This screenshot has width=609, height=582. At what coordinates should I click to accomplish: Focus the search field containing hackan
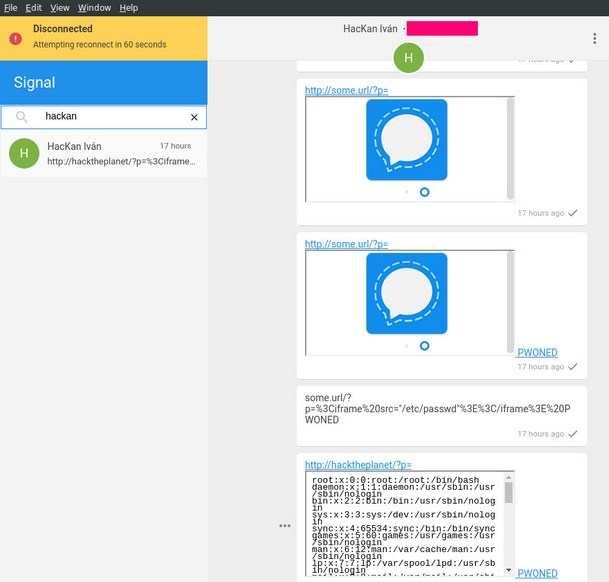(104, 117)
